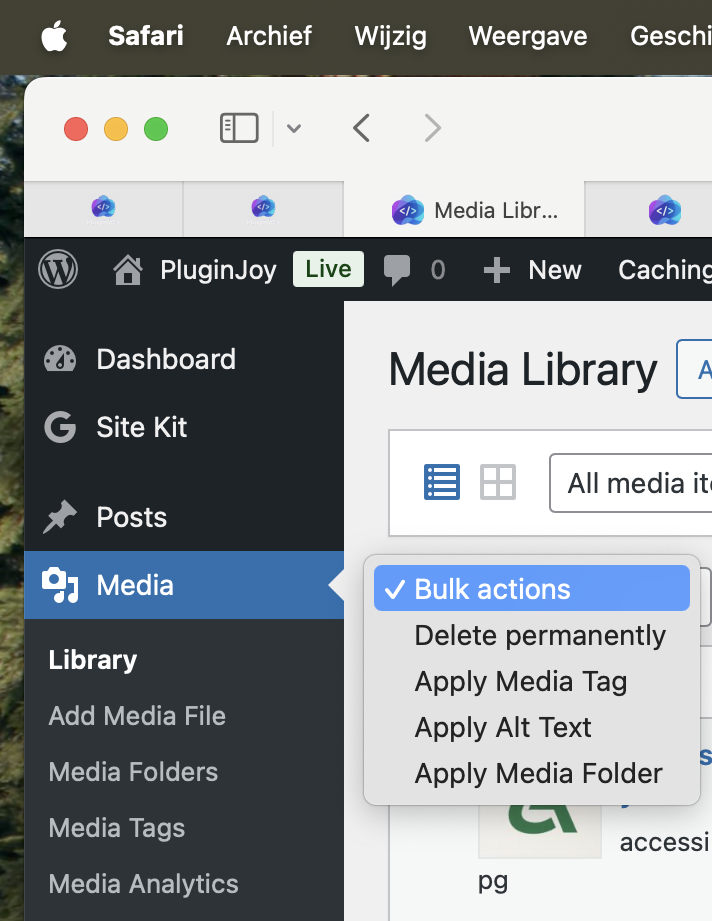Go back with Safari's back arrow
Screen dimensions: 712x921
(362, 128)
